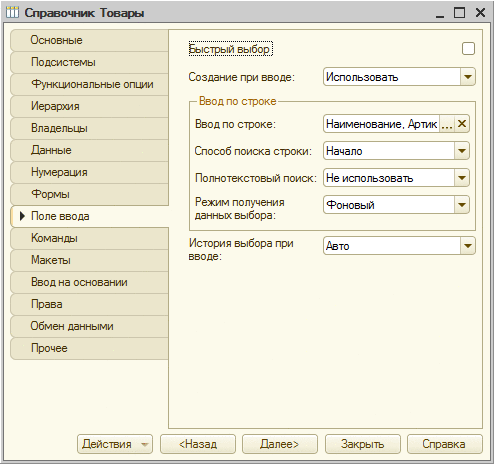Open the Создание при вводе dropdown
Viewport: 494px width, 464px height.
pyautogui.click(x=468, y=77)
